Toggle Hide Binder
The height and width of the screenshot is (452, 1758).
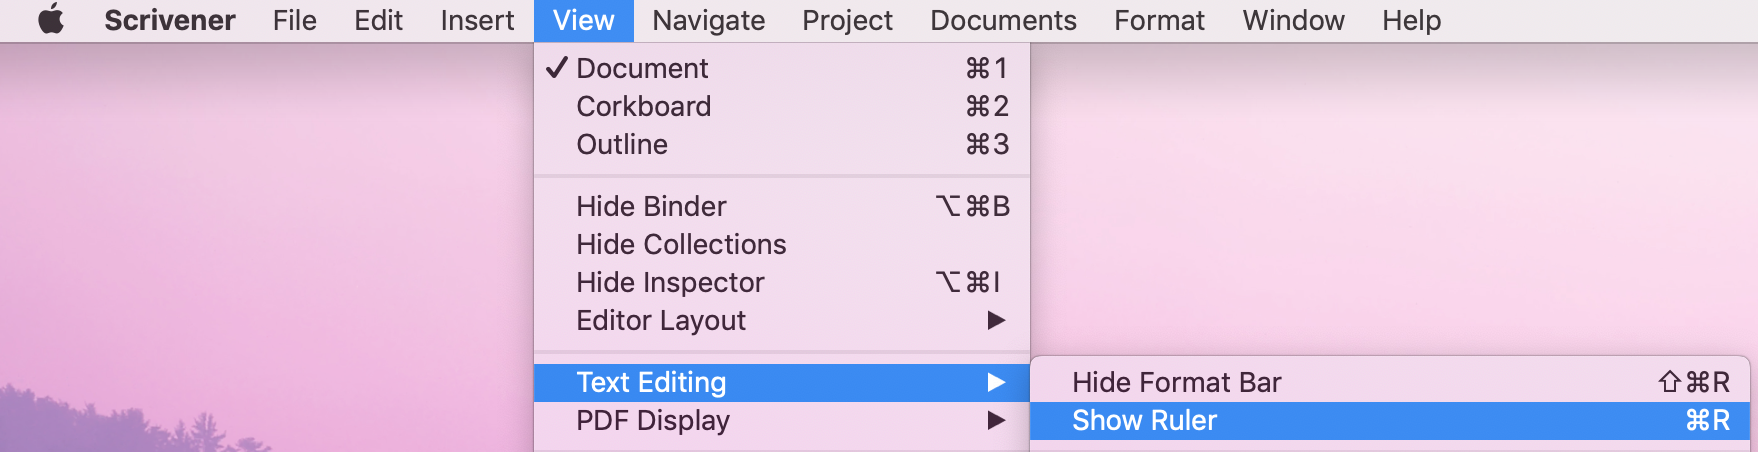pyautogui.click(x=782, y=206)
